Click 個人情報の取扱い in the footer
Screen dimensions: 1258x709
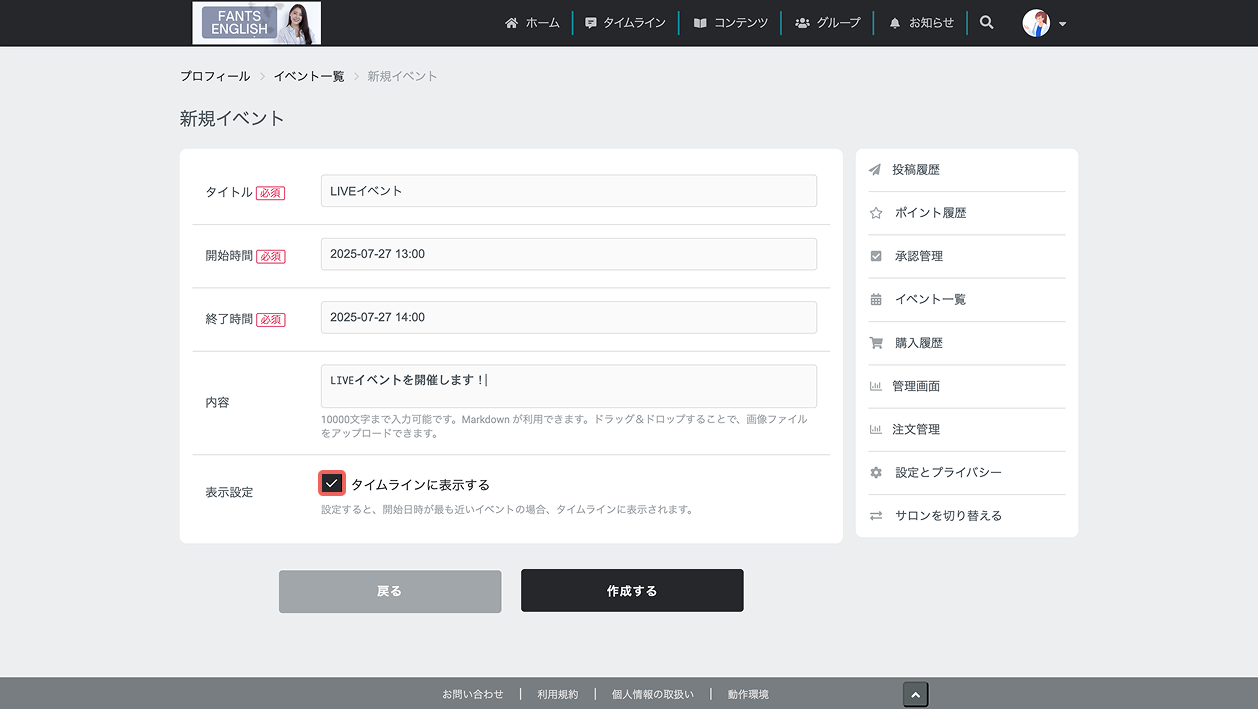pyautogui.click(x=652, y=694)
